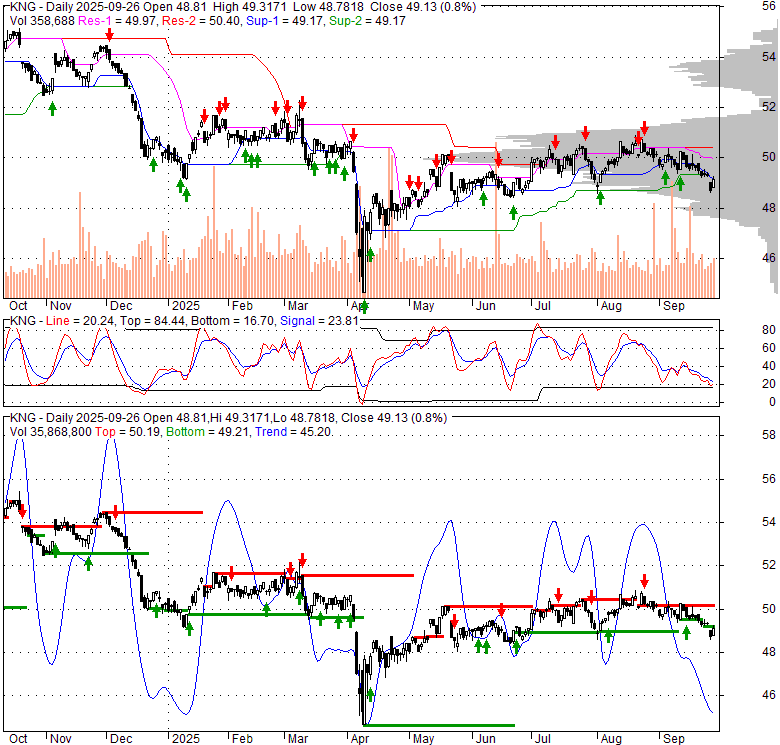Click the 54 price label on bottom chart
Image resolution: width=780 pixels, height=745 pixels.
coord(769,522)
